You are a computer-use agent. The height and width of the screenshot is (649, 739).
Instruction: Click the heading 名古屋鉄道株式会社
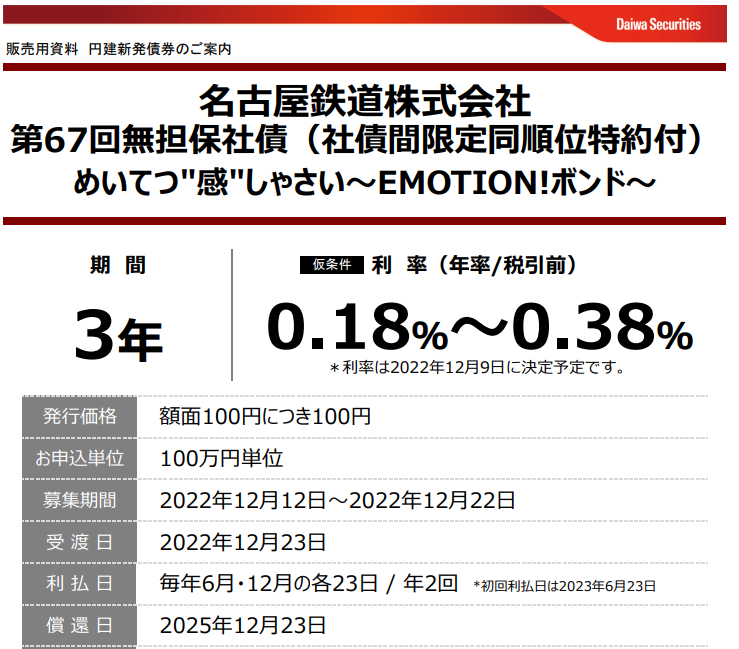[x=364, y=101]
